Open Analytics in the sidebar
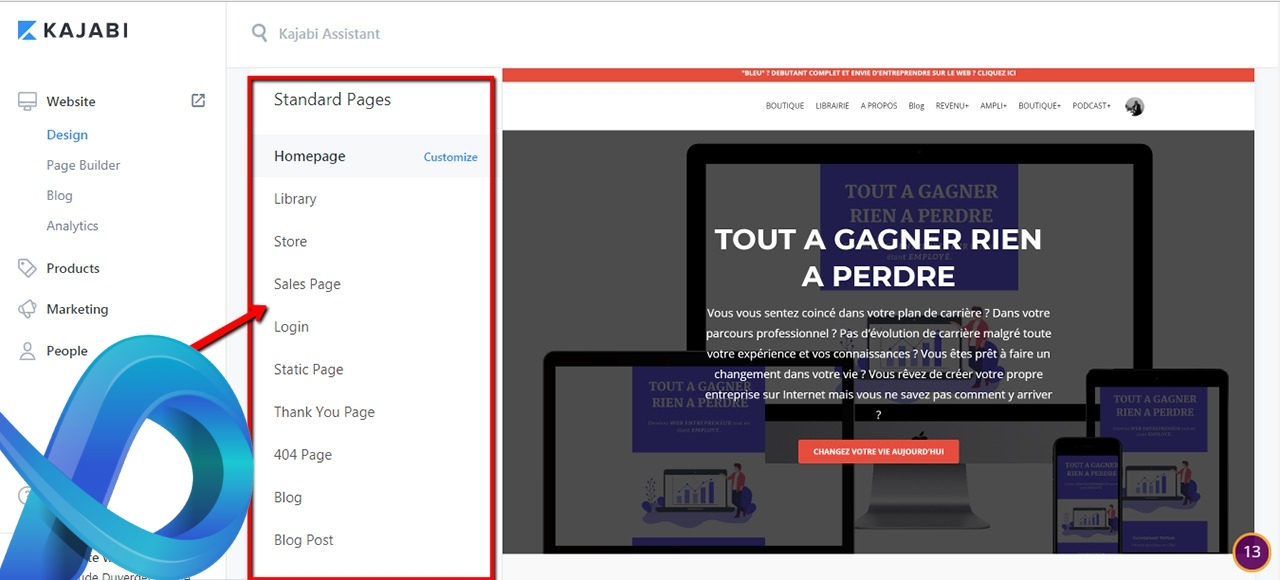Screen dimensions: 1280x580 coord(72,226)
